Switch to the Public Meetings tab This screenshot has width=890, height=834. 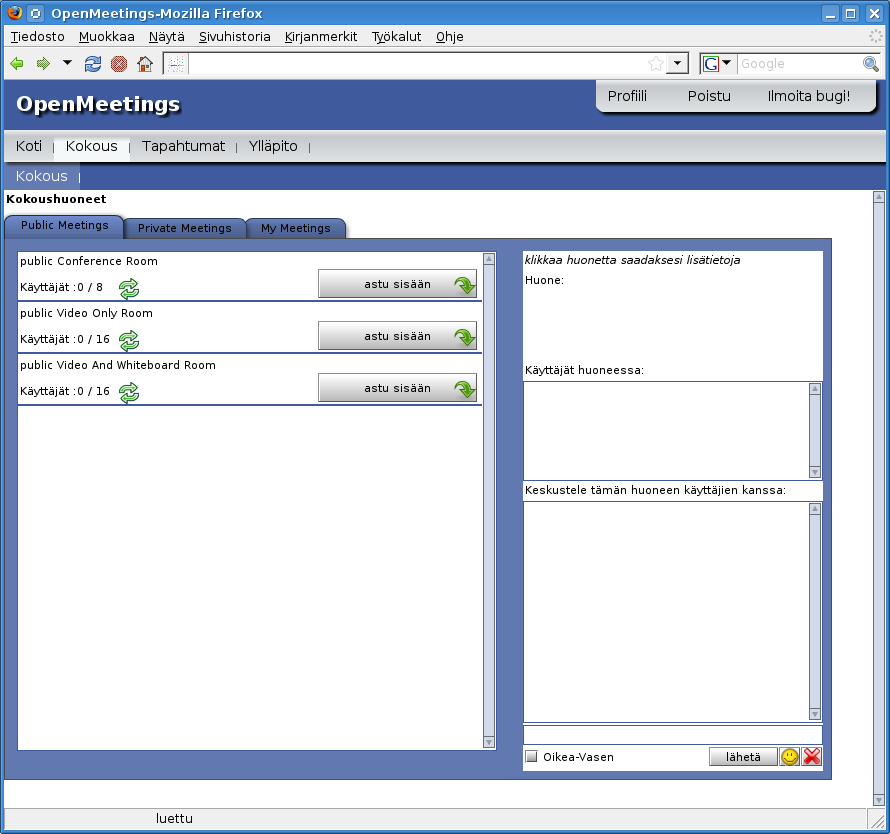64,225
